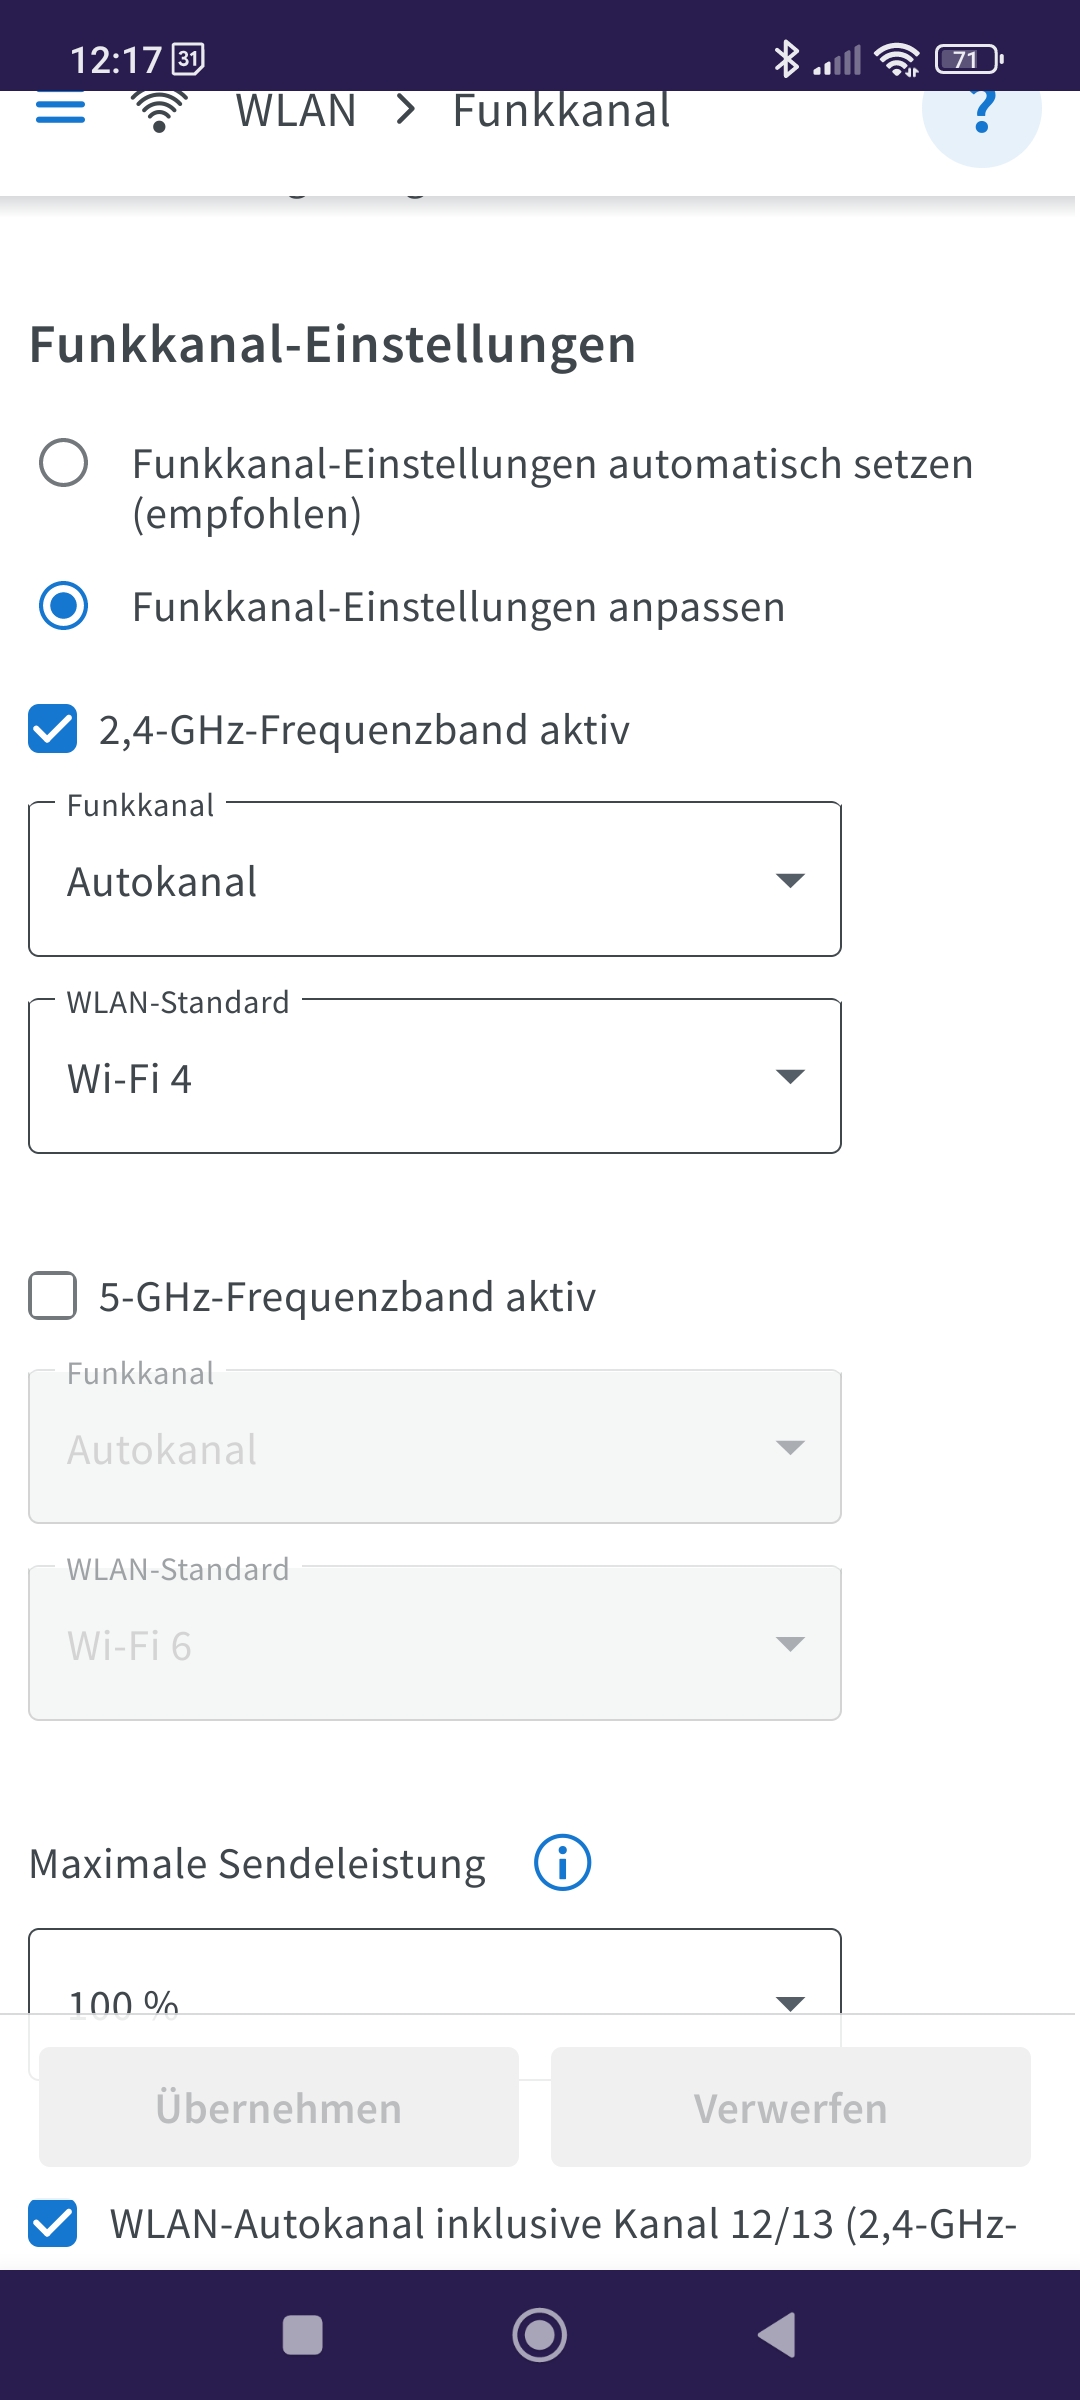The width and height of the screenshot is (1080, 2400).
Task: Go to WLAN breadcrumb item
Action: (x=296, y=110)
